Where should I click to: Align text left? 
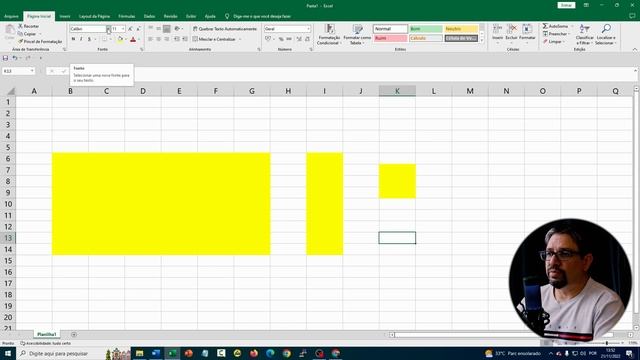pyautogui.click(x=151, y=39)
